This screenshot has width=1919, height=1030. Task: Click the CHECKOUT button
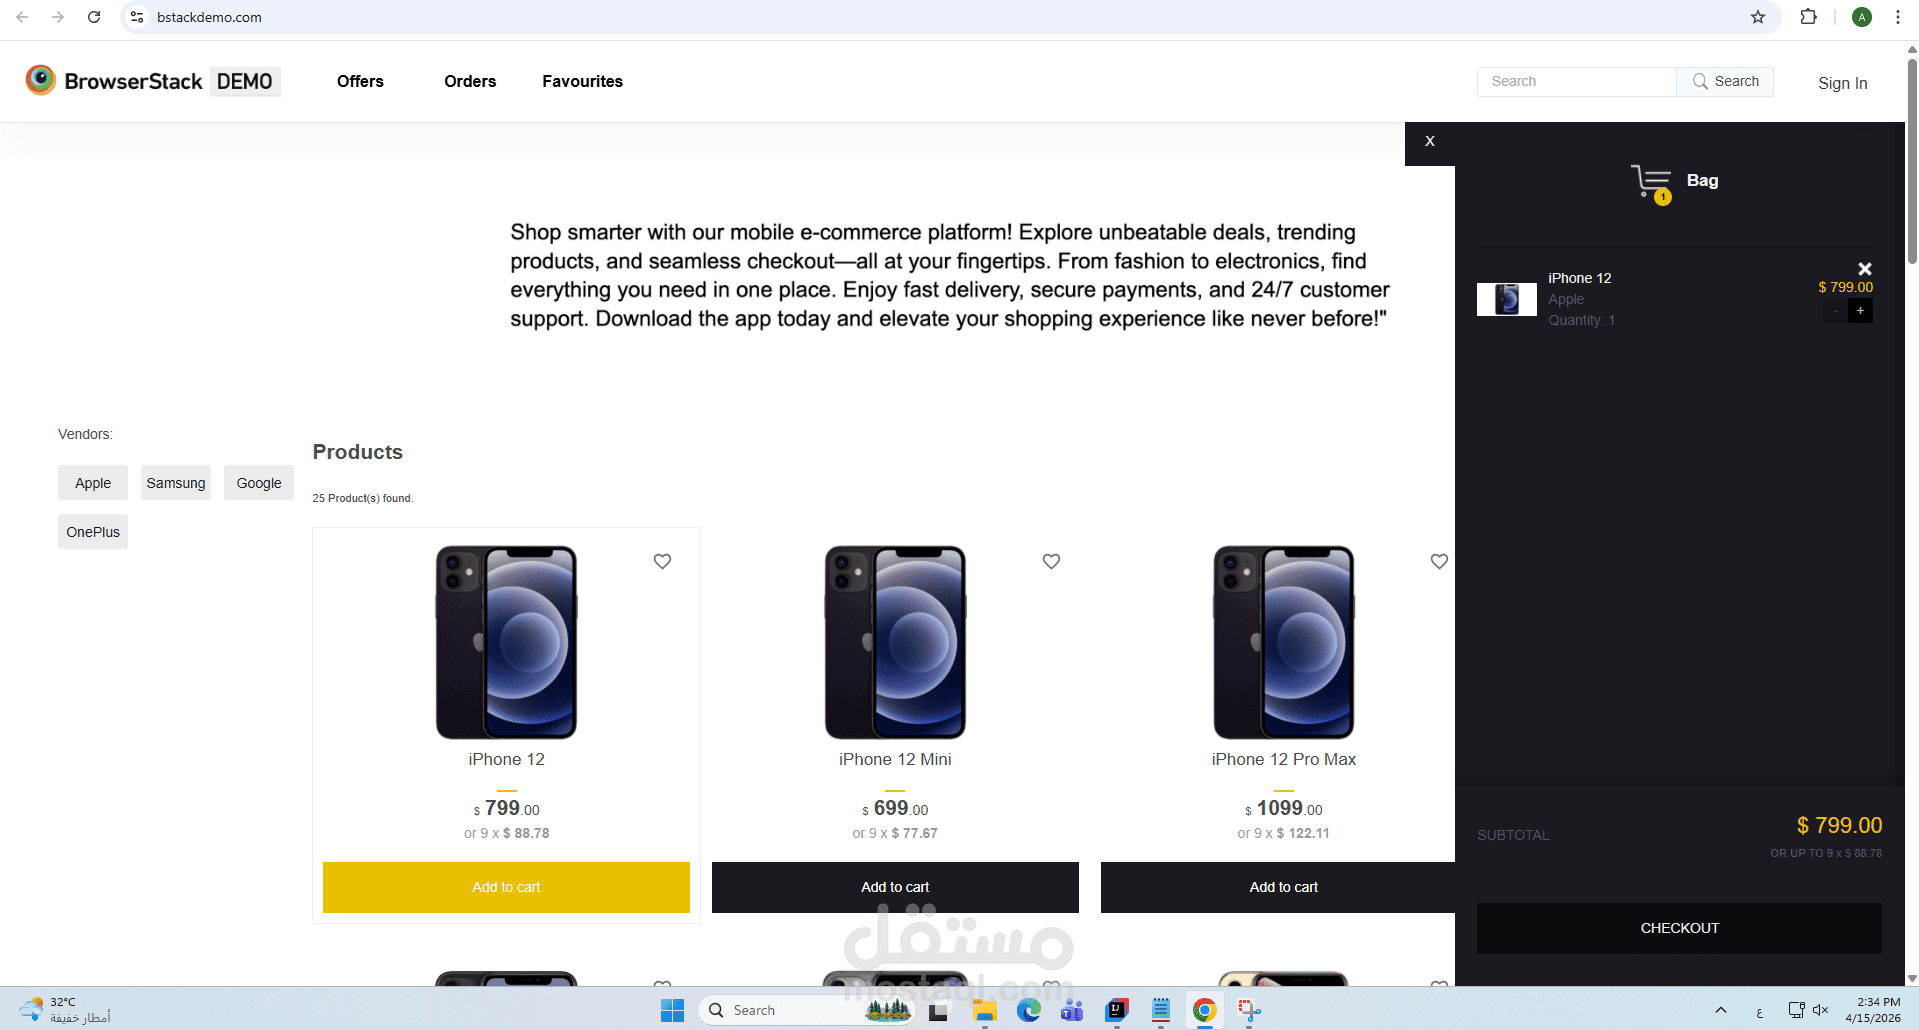pos(1679,928)
